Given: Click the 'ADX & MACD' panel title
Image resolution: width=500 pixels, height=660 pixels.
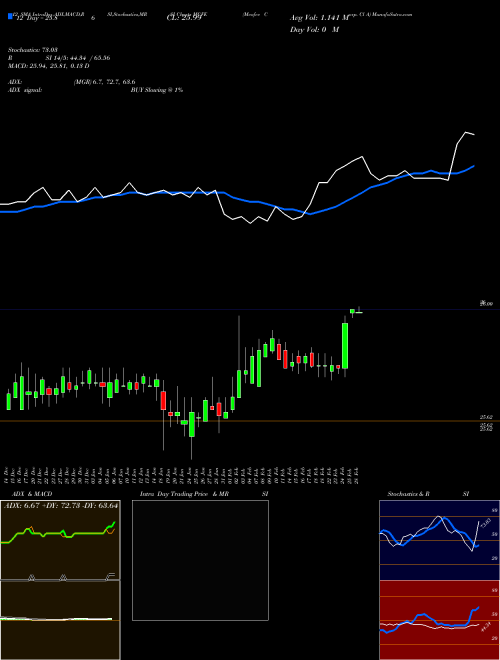Looking at the screenshot, I should (x=32, y=494).
